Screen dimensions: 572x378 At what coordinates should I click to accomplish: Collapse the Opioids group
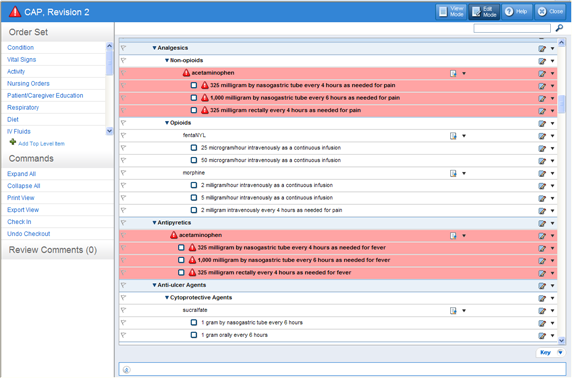click(x=167, y=123)
